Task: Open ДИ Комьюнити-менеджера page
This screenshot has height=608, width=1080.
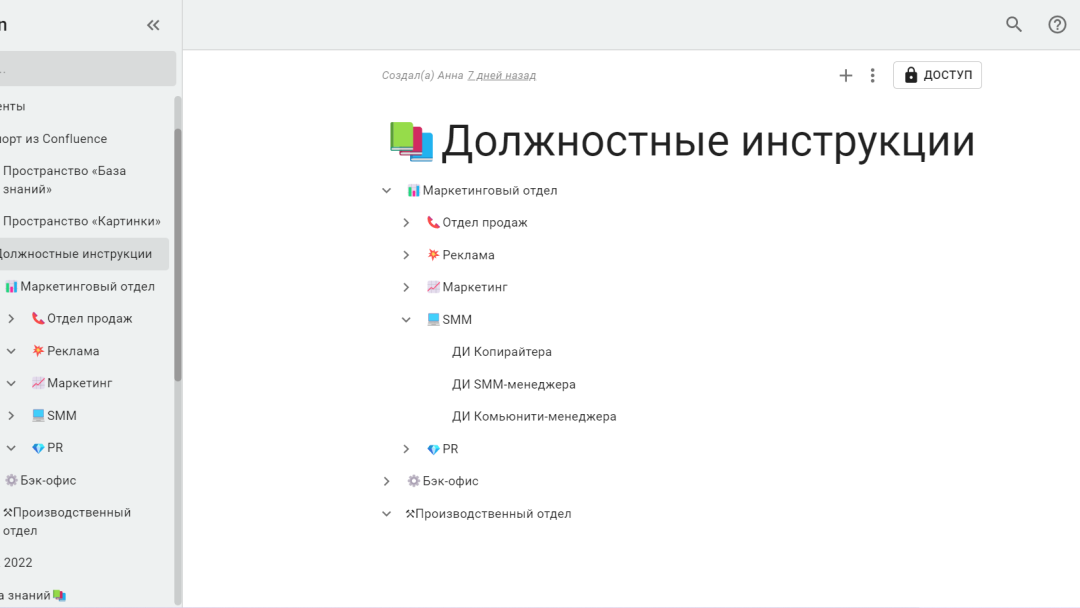Action: point(533,416)
